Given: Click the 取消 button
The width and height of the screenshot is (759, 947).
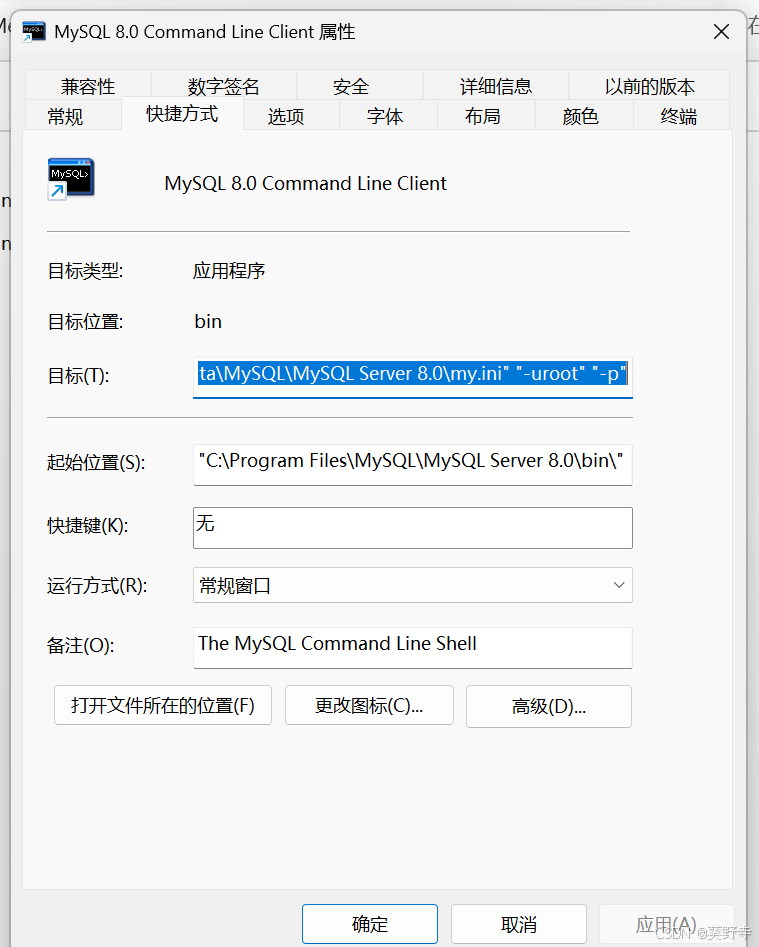Looking at the screenshot, I should pyautogui.click(x=519, y=923).
